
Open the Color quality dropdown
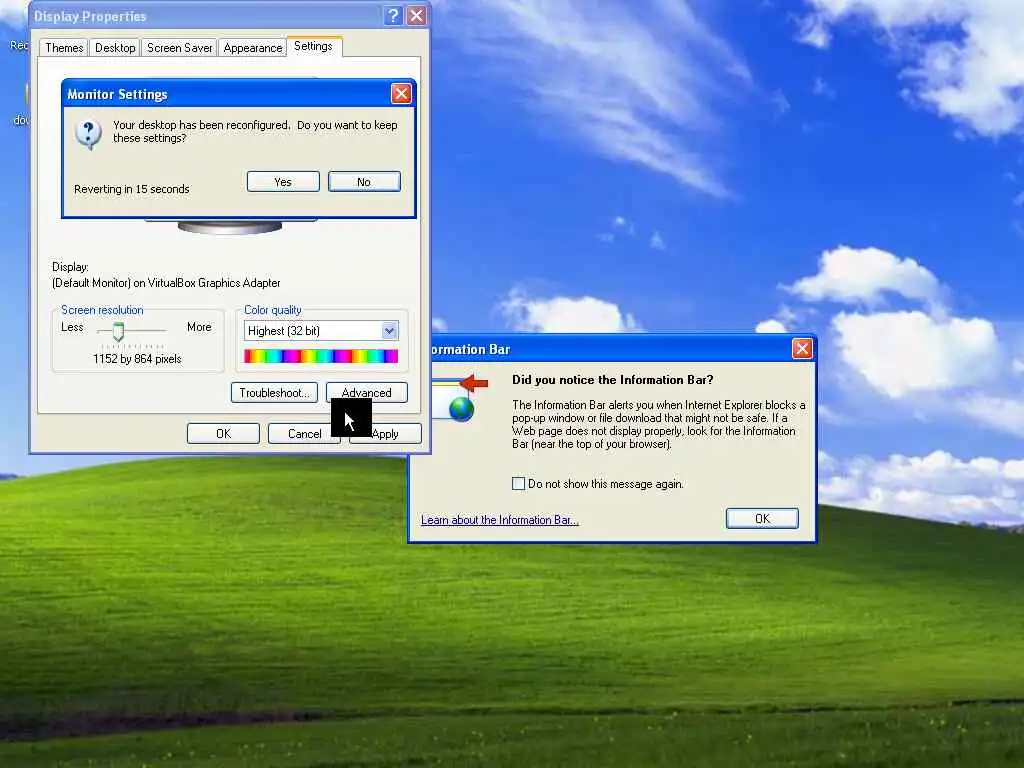coord(390,330)
